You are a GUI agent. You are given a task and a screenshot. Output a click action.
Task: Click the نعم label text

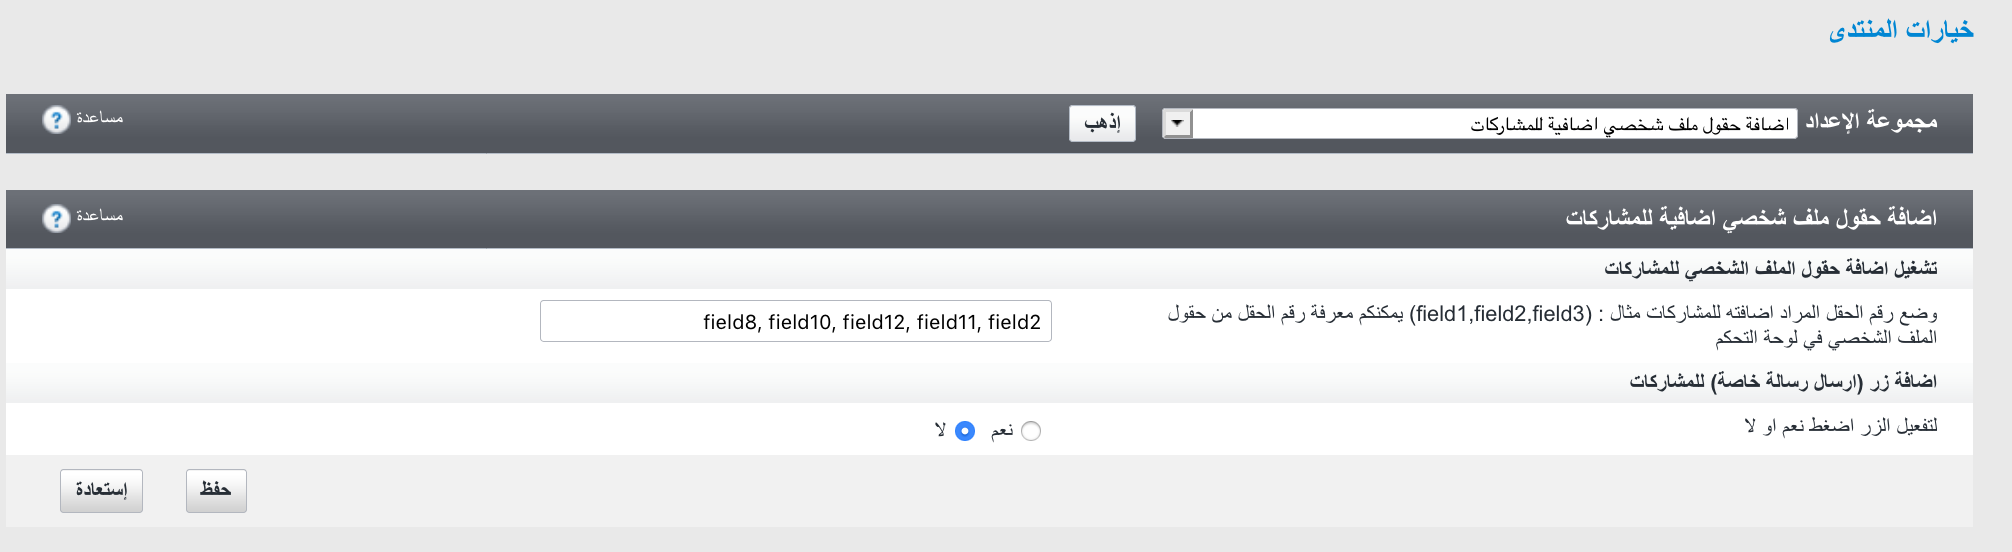tap(1002, 431)
